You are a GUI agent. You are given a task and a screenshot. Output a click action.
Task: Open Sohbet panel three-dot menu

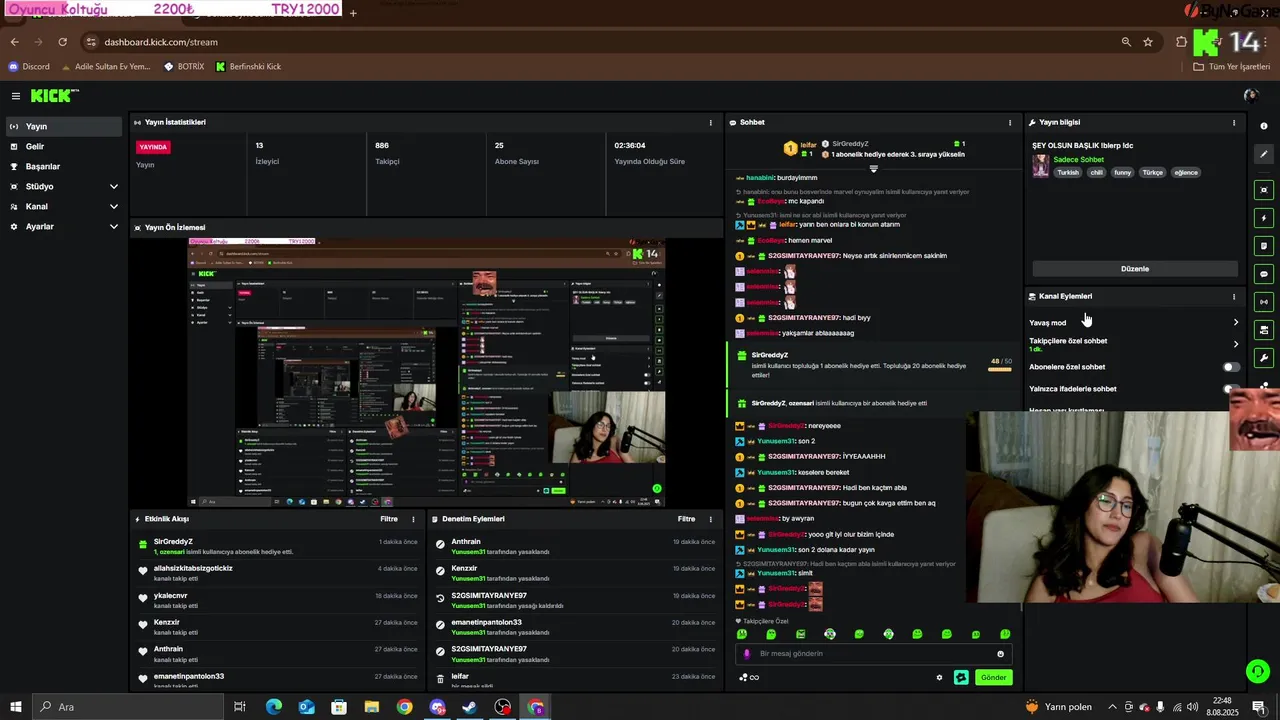tap(1010, 122)
